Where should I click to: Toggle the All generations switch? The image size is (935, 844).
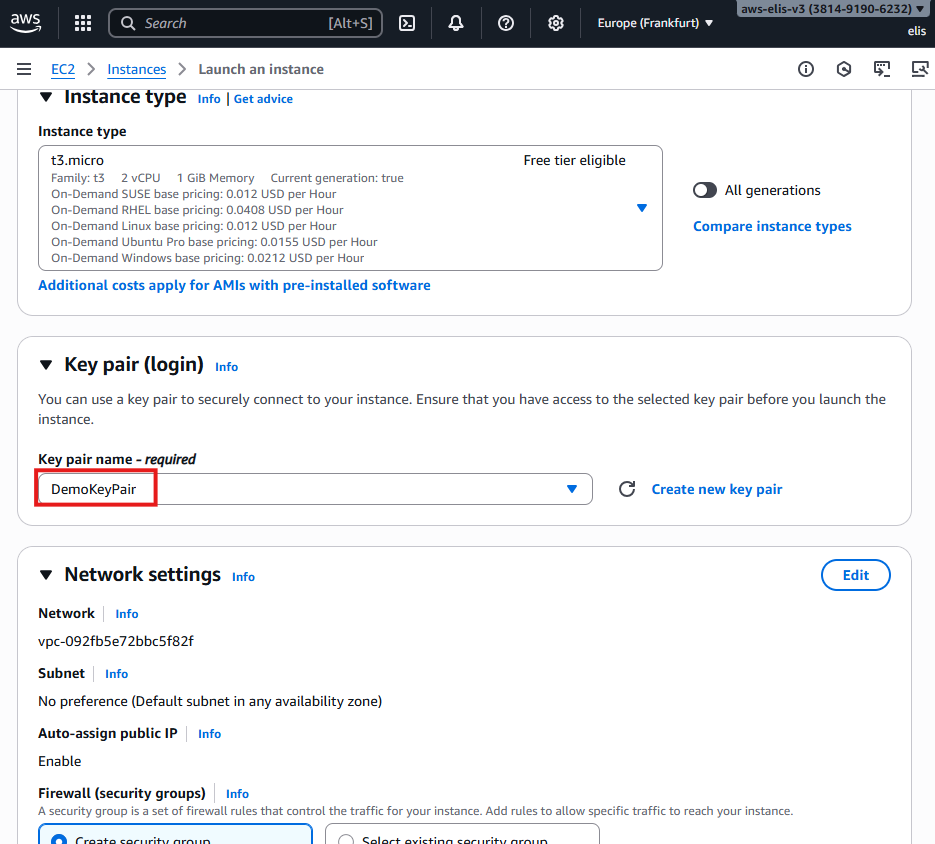(705, 190)
